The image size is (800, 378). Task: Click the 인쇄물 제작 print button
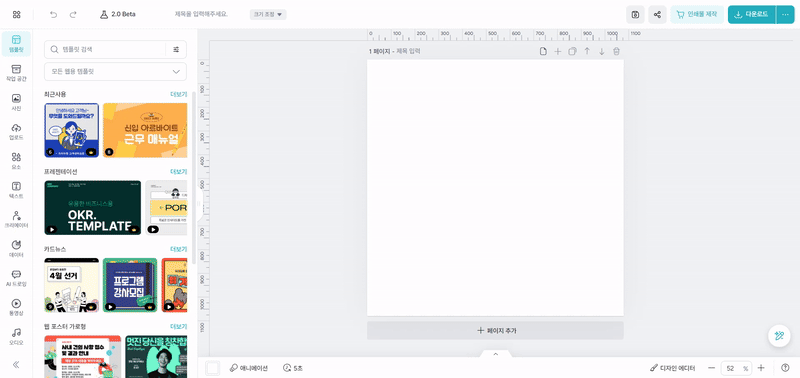pos(697,15)
